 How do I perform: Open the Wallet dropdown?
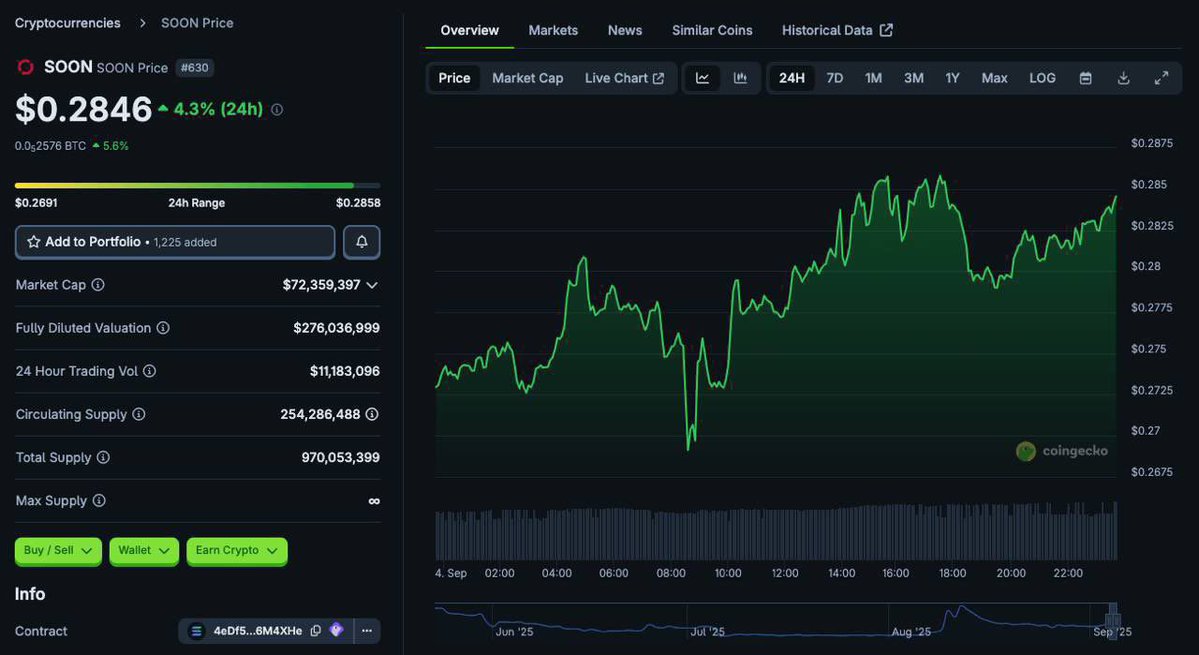click(144, 550)
